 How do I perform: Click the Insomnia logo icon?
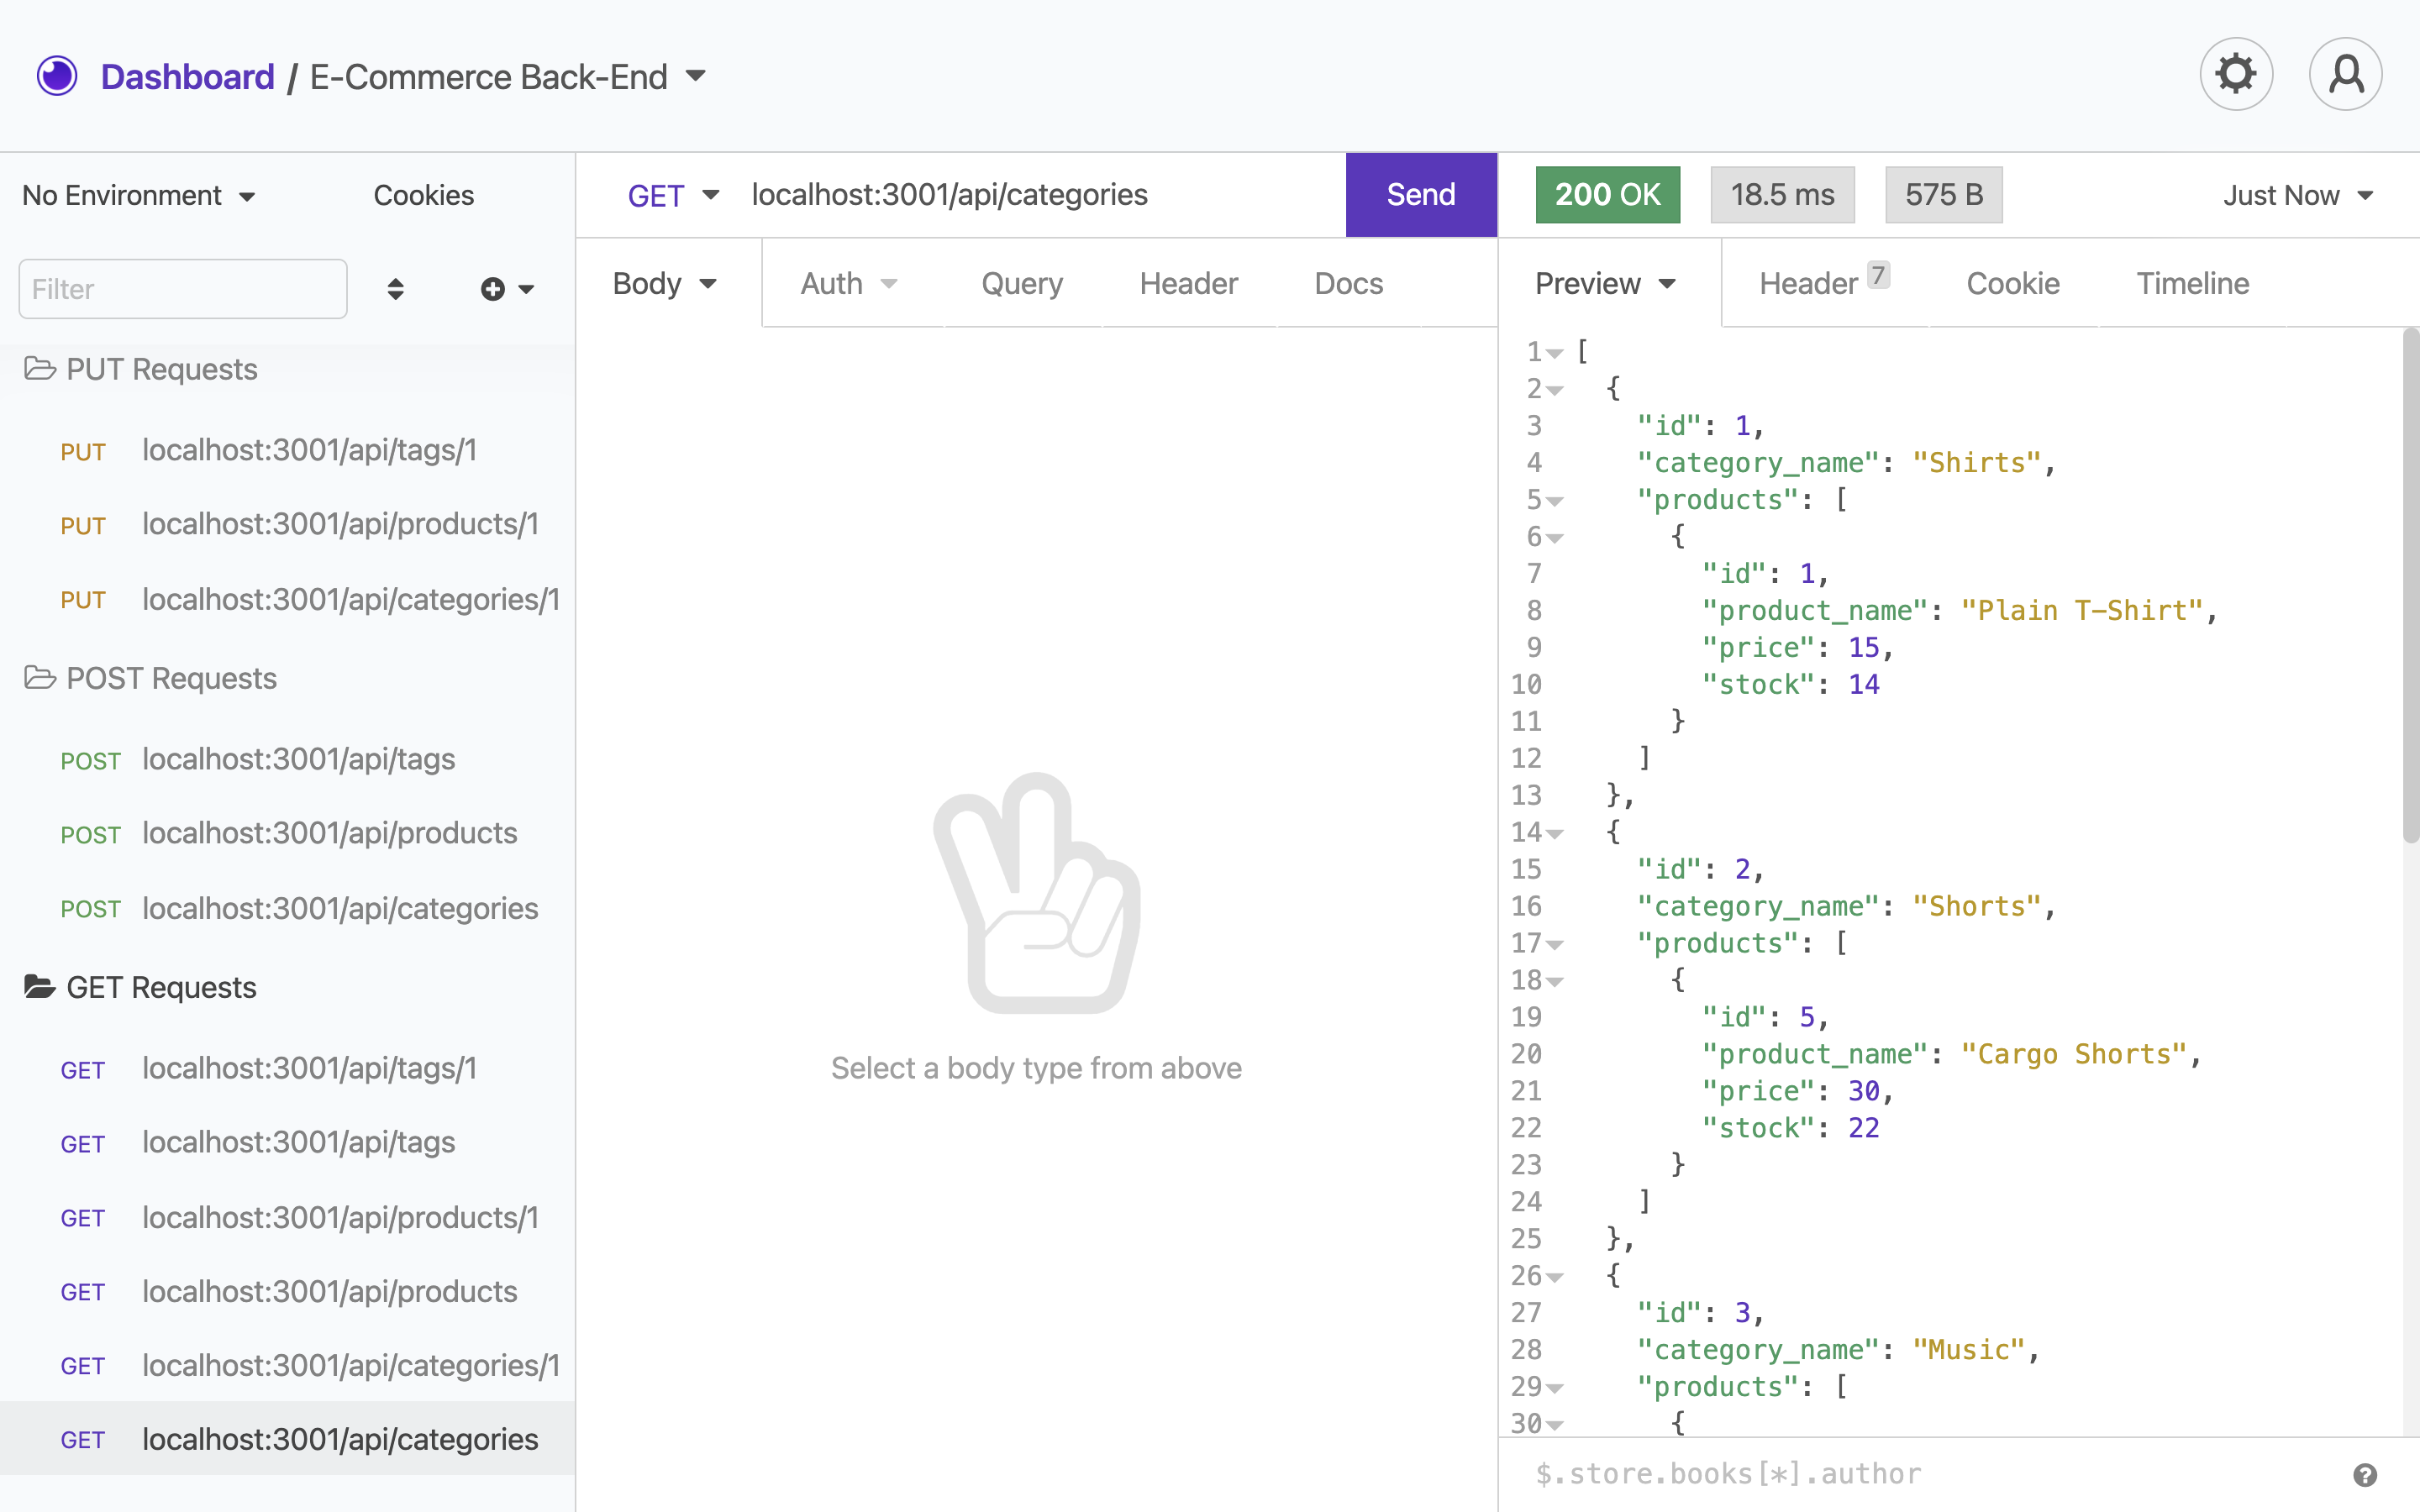(57, 75)
